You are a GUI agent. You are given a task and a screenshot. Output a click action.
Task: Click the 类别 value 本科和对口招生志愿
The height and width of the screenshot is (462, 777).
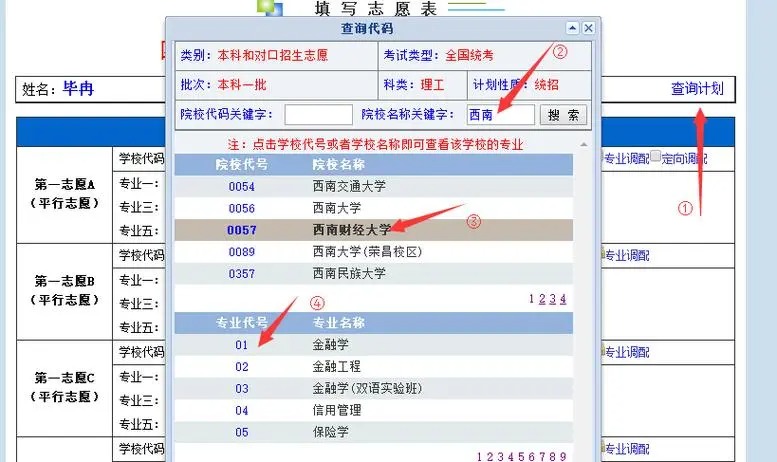[273, 55]
